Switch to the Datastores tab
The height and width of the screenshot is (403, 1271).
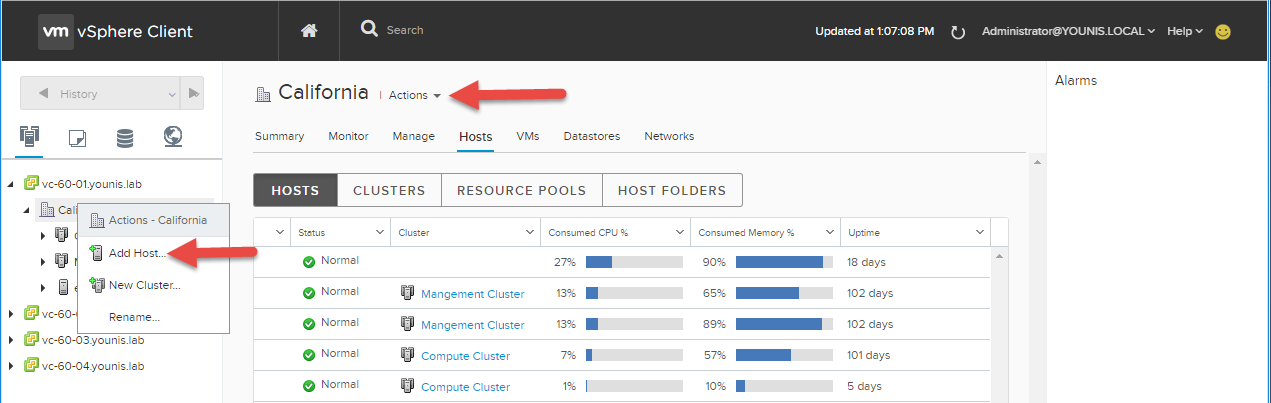[x=592, y=136]
